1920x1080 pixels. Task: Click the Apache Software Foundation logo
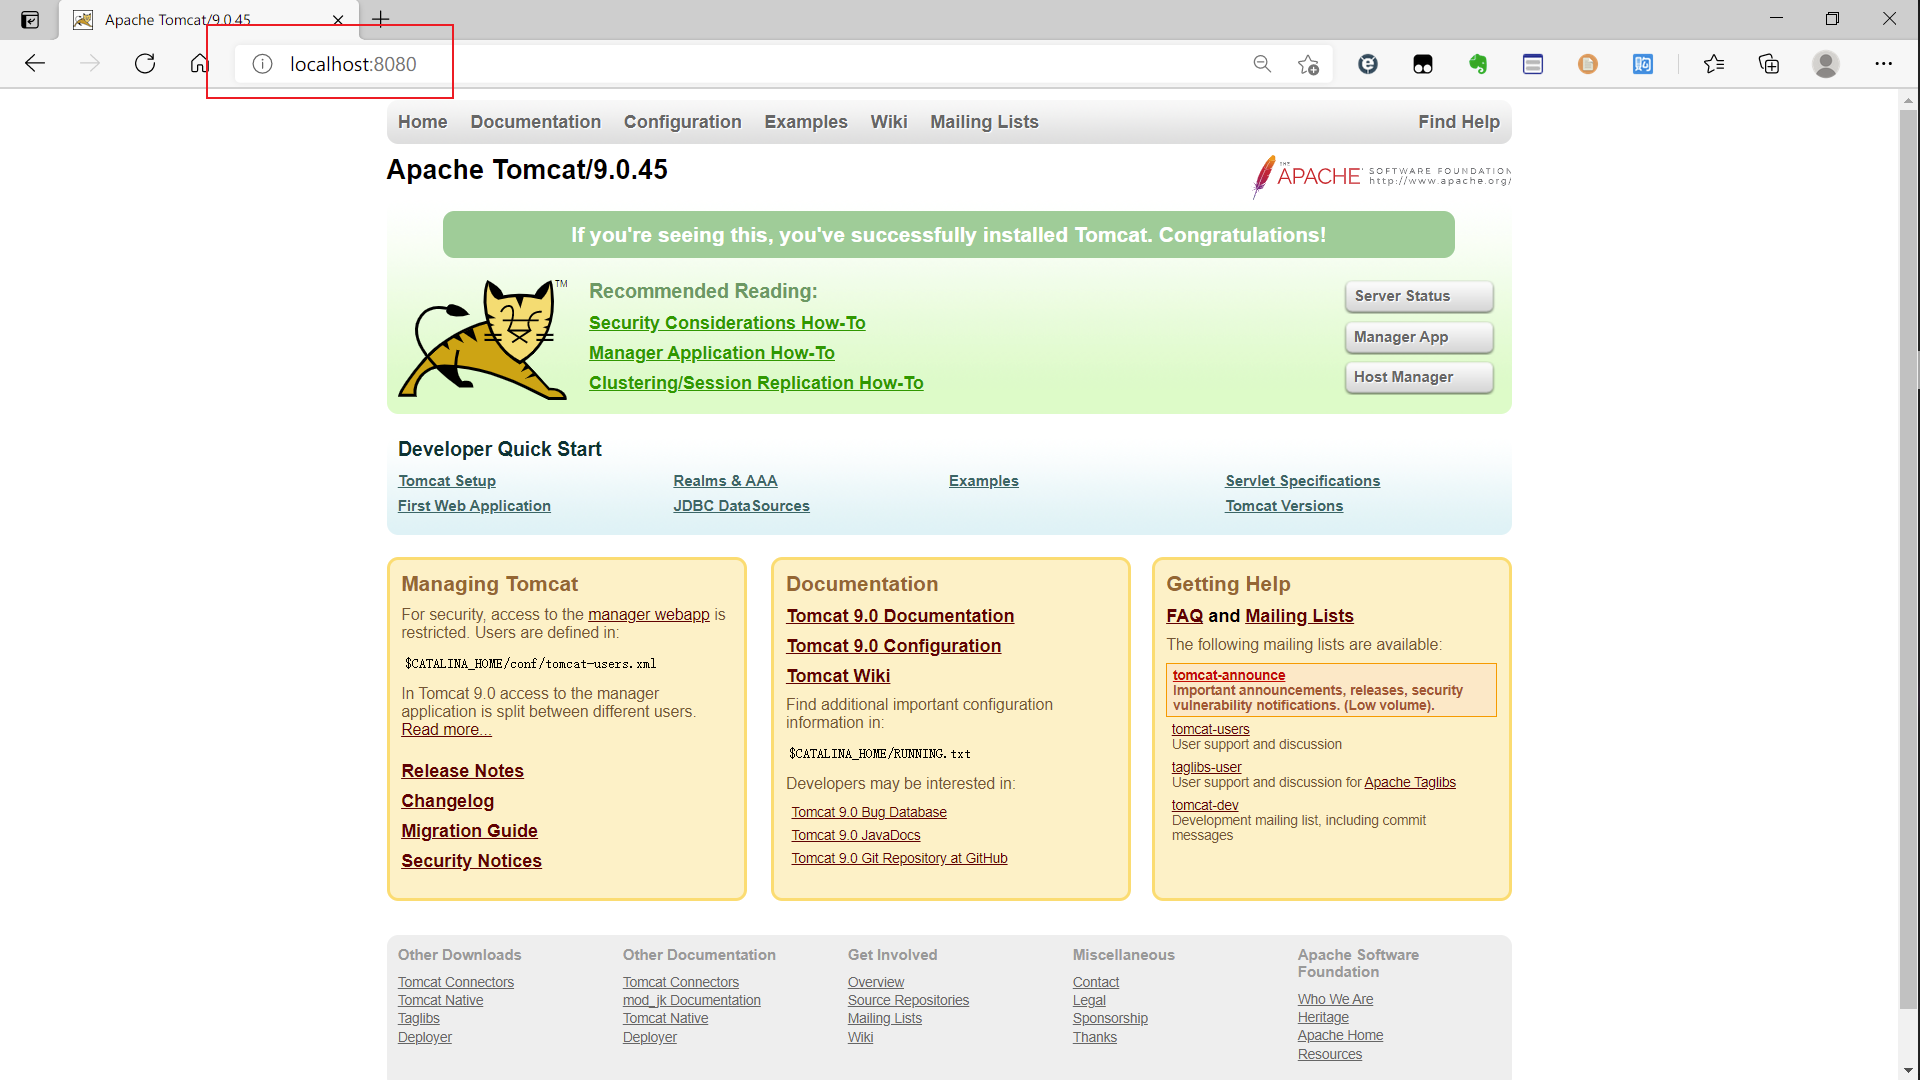[1381, 177]
